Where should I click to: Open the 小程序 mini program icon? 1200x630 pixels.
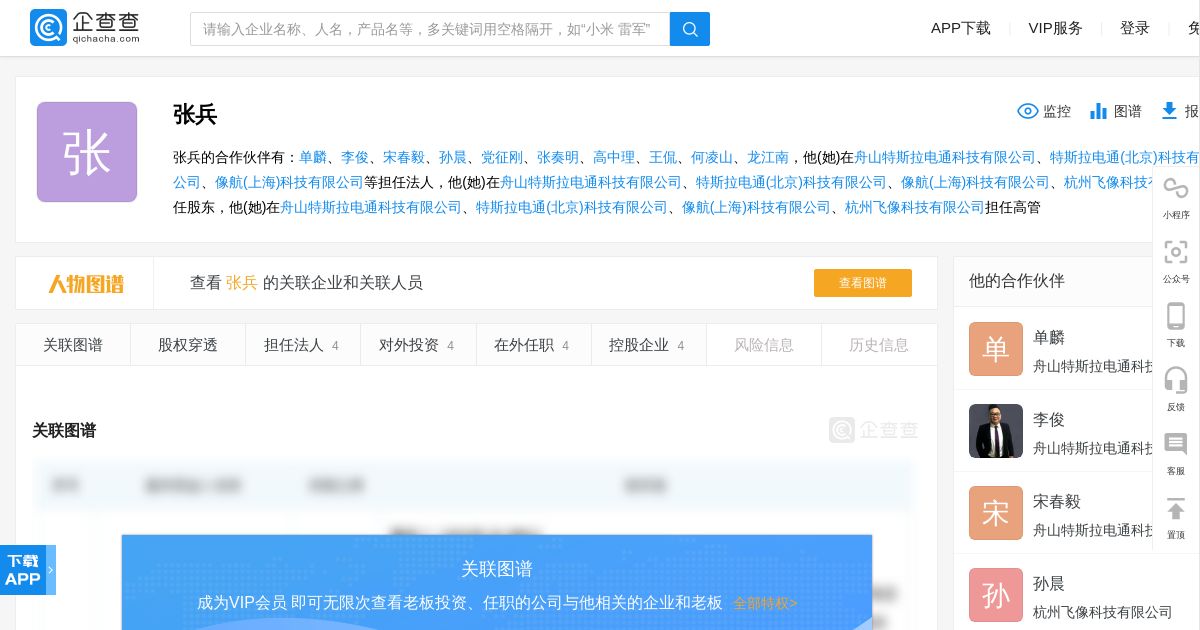[x=1176, y=188]
